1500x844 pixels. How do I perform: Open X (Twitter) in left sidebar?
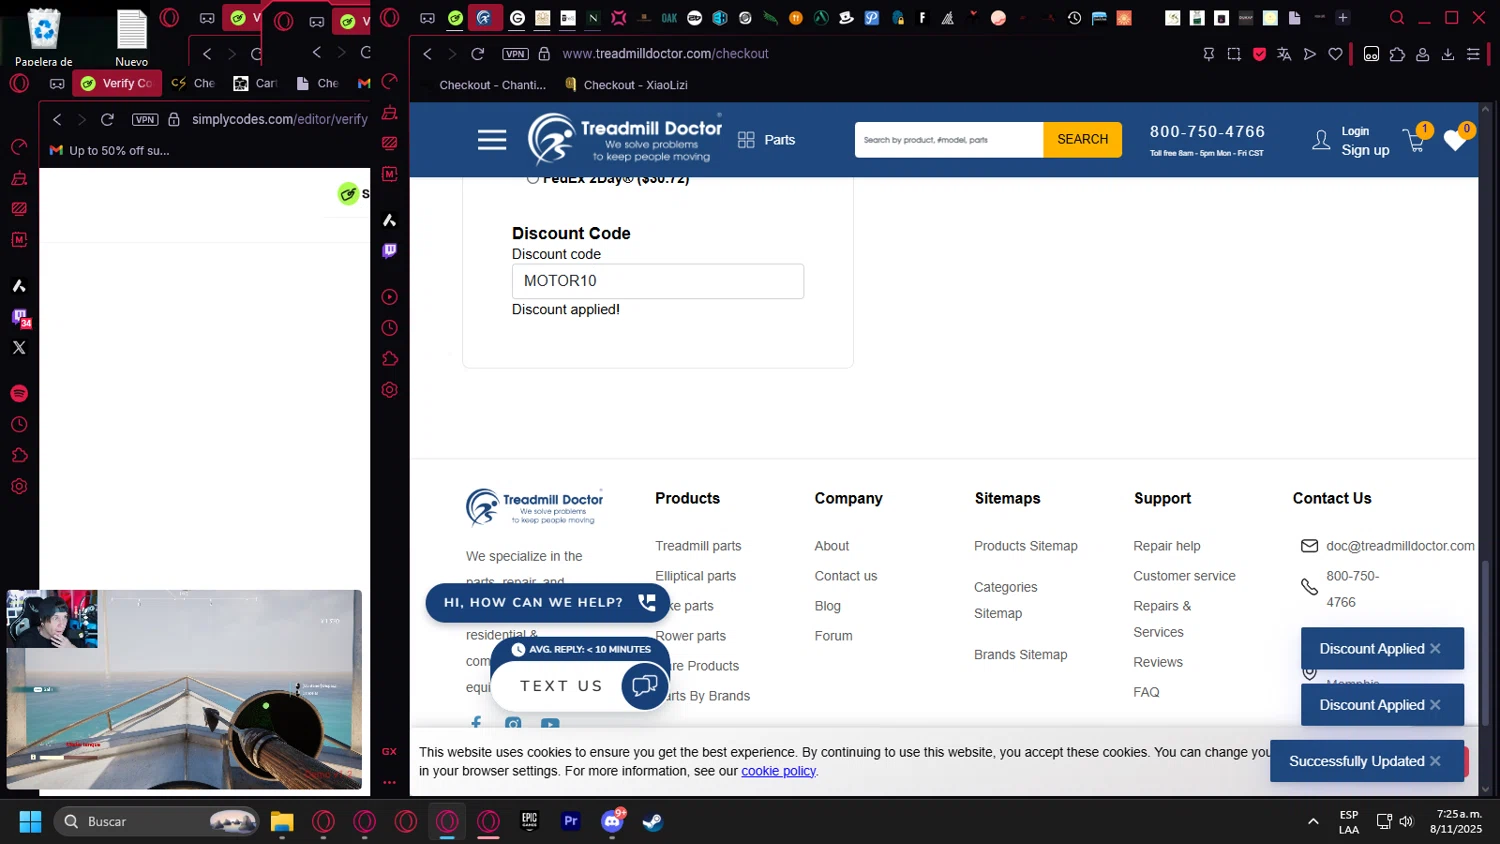[x=19, y=348]
